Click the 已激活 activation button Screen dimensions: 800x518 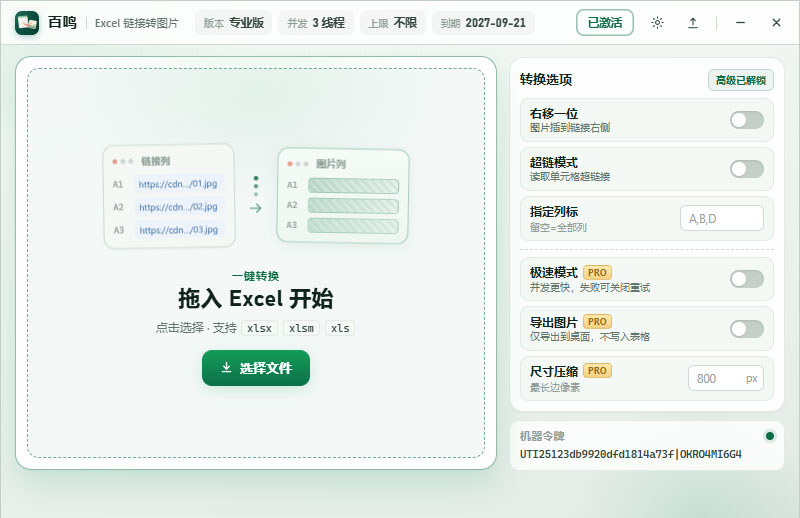(605, 23)
